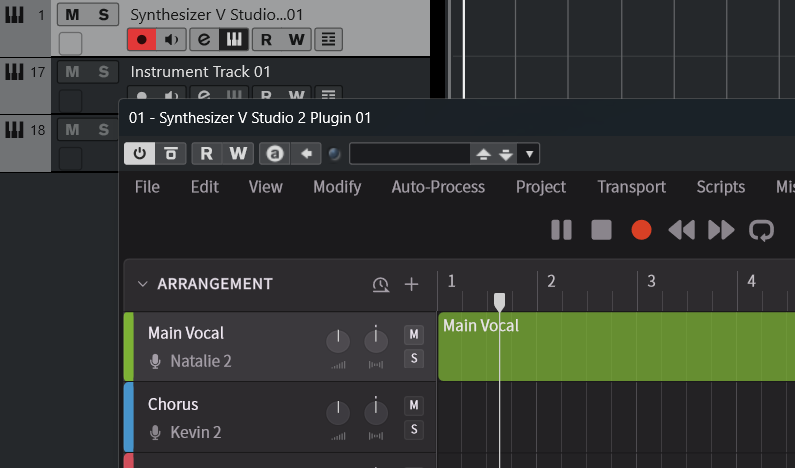Click the color box under track 1 mute

70,44
